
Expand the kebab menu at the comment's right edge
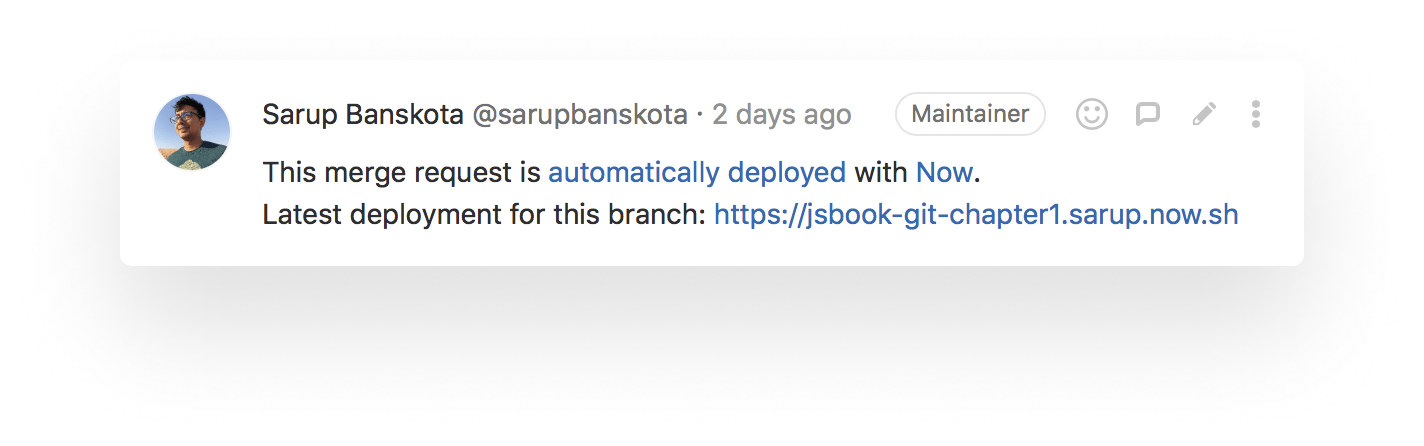(x=1256, y=115)
